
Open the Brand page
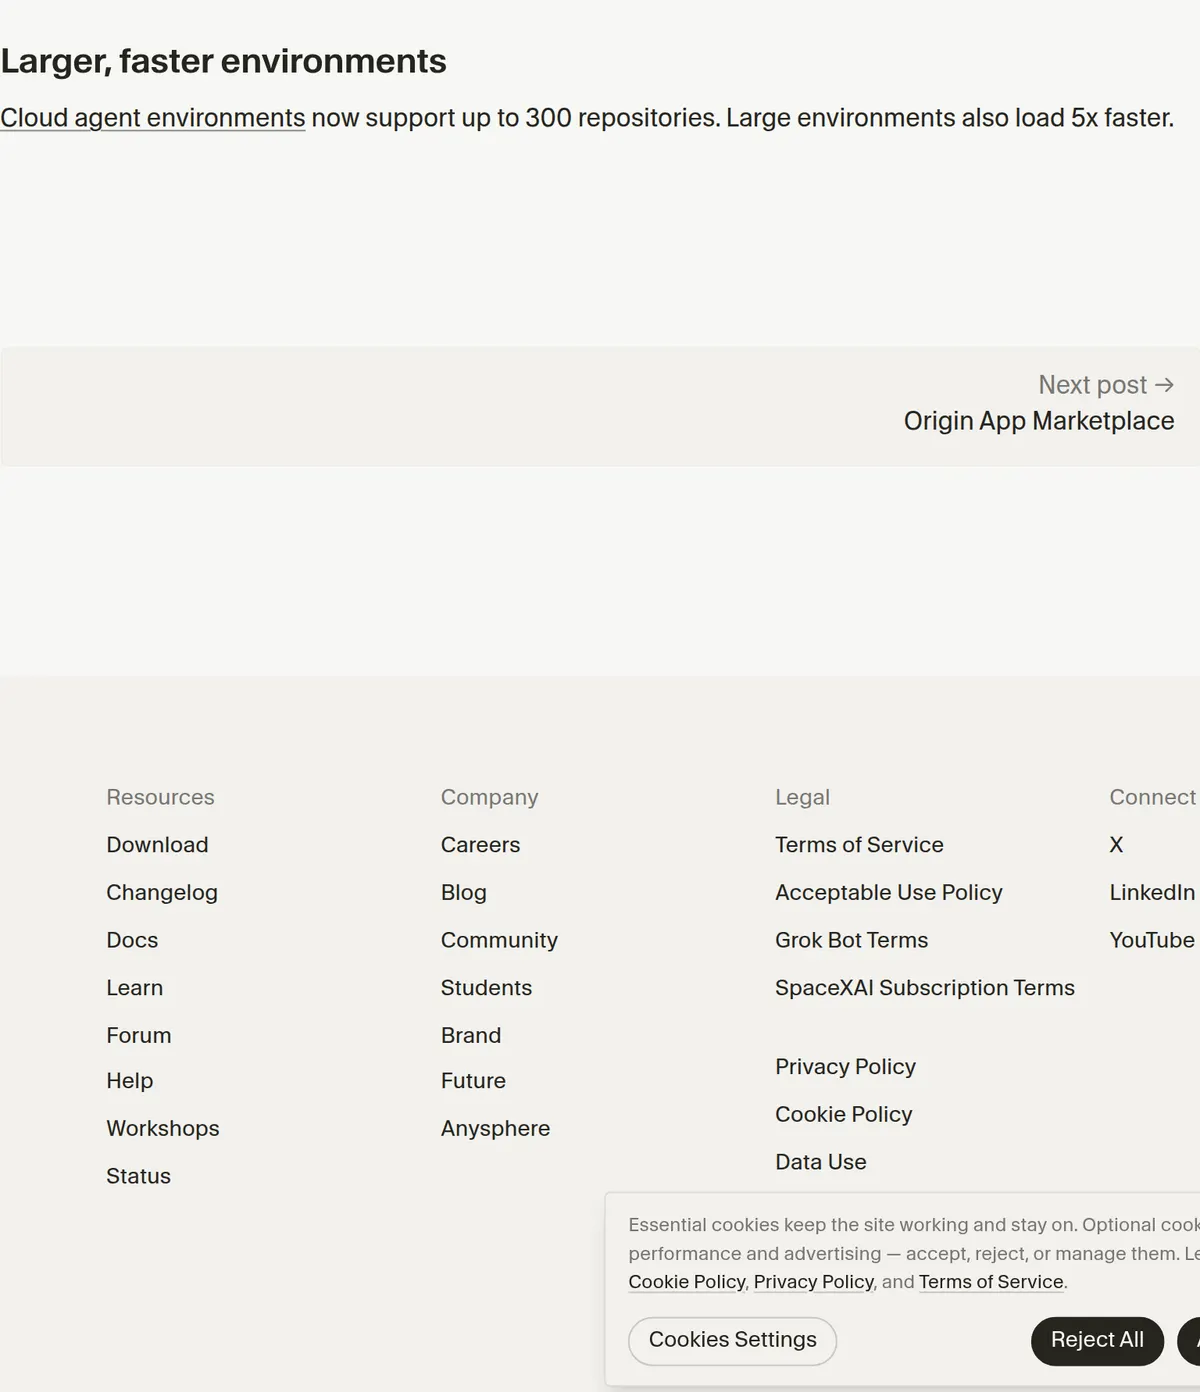[470, 1036]
